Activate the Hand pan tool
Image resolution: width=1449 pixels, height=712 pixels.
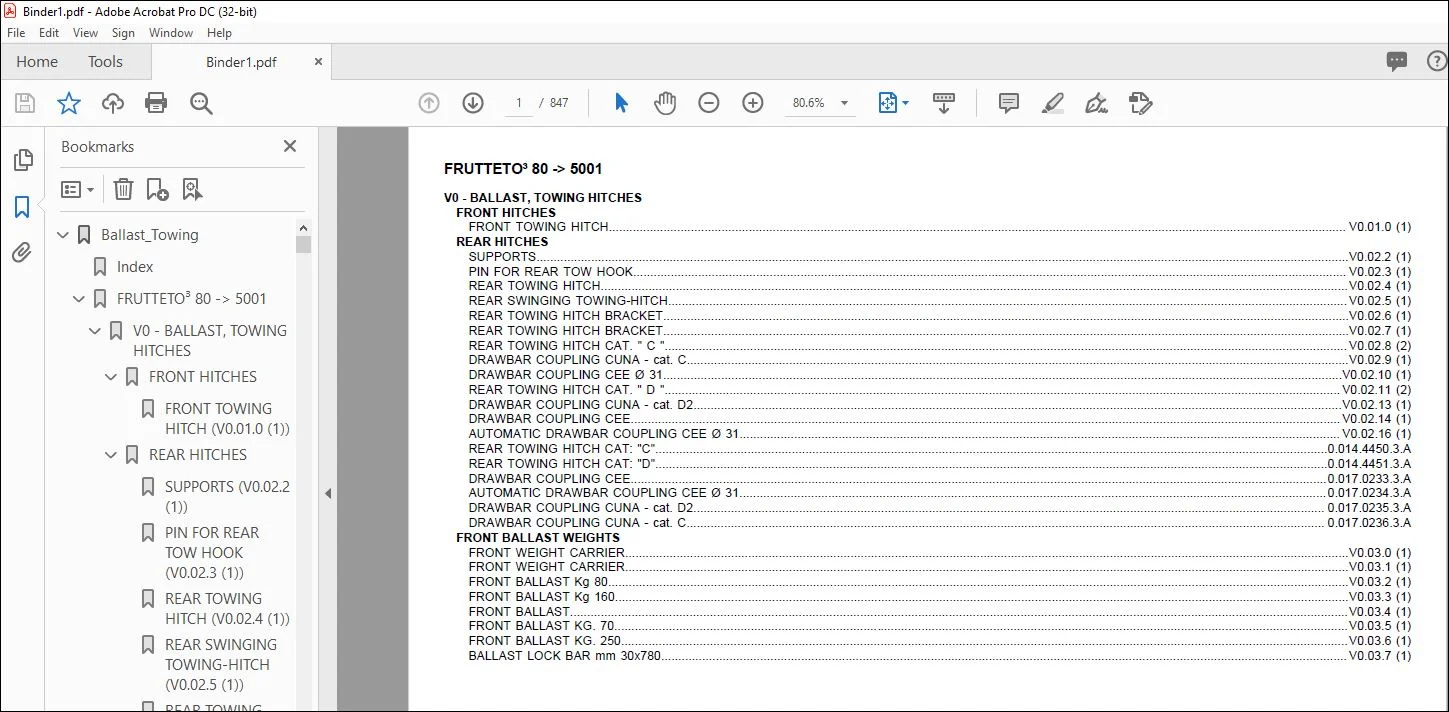(x=665, y=103)
